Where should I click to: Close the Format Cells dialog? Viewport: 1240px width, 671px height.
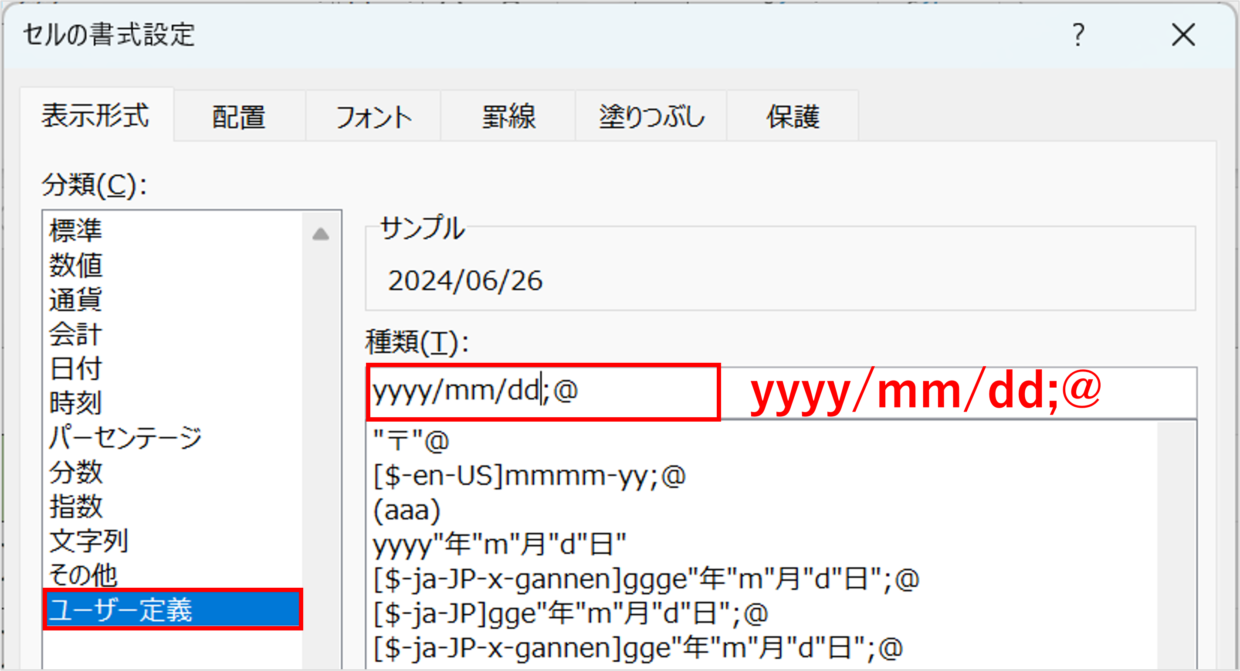pyautogui.click(x=1183, y=36)
